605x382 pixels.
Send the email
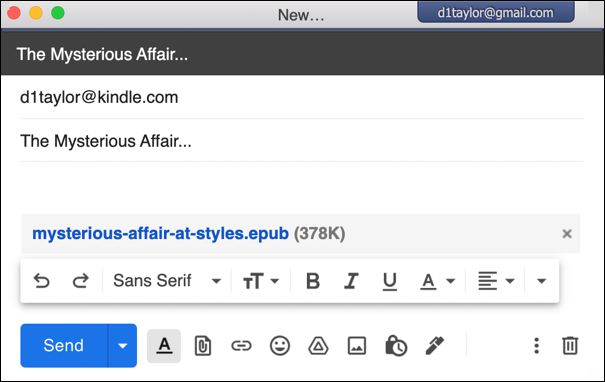coord(64,345)
